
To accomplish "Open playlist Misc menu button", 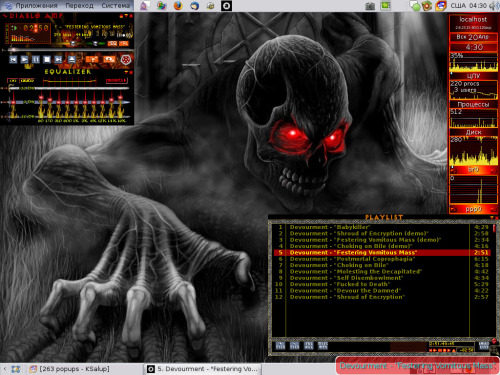I will coord(323,346).
